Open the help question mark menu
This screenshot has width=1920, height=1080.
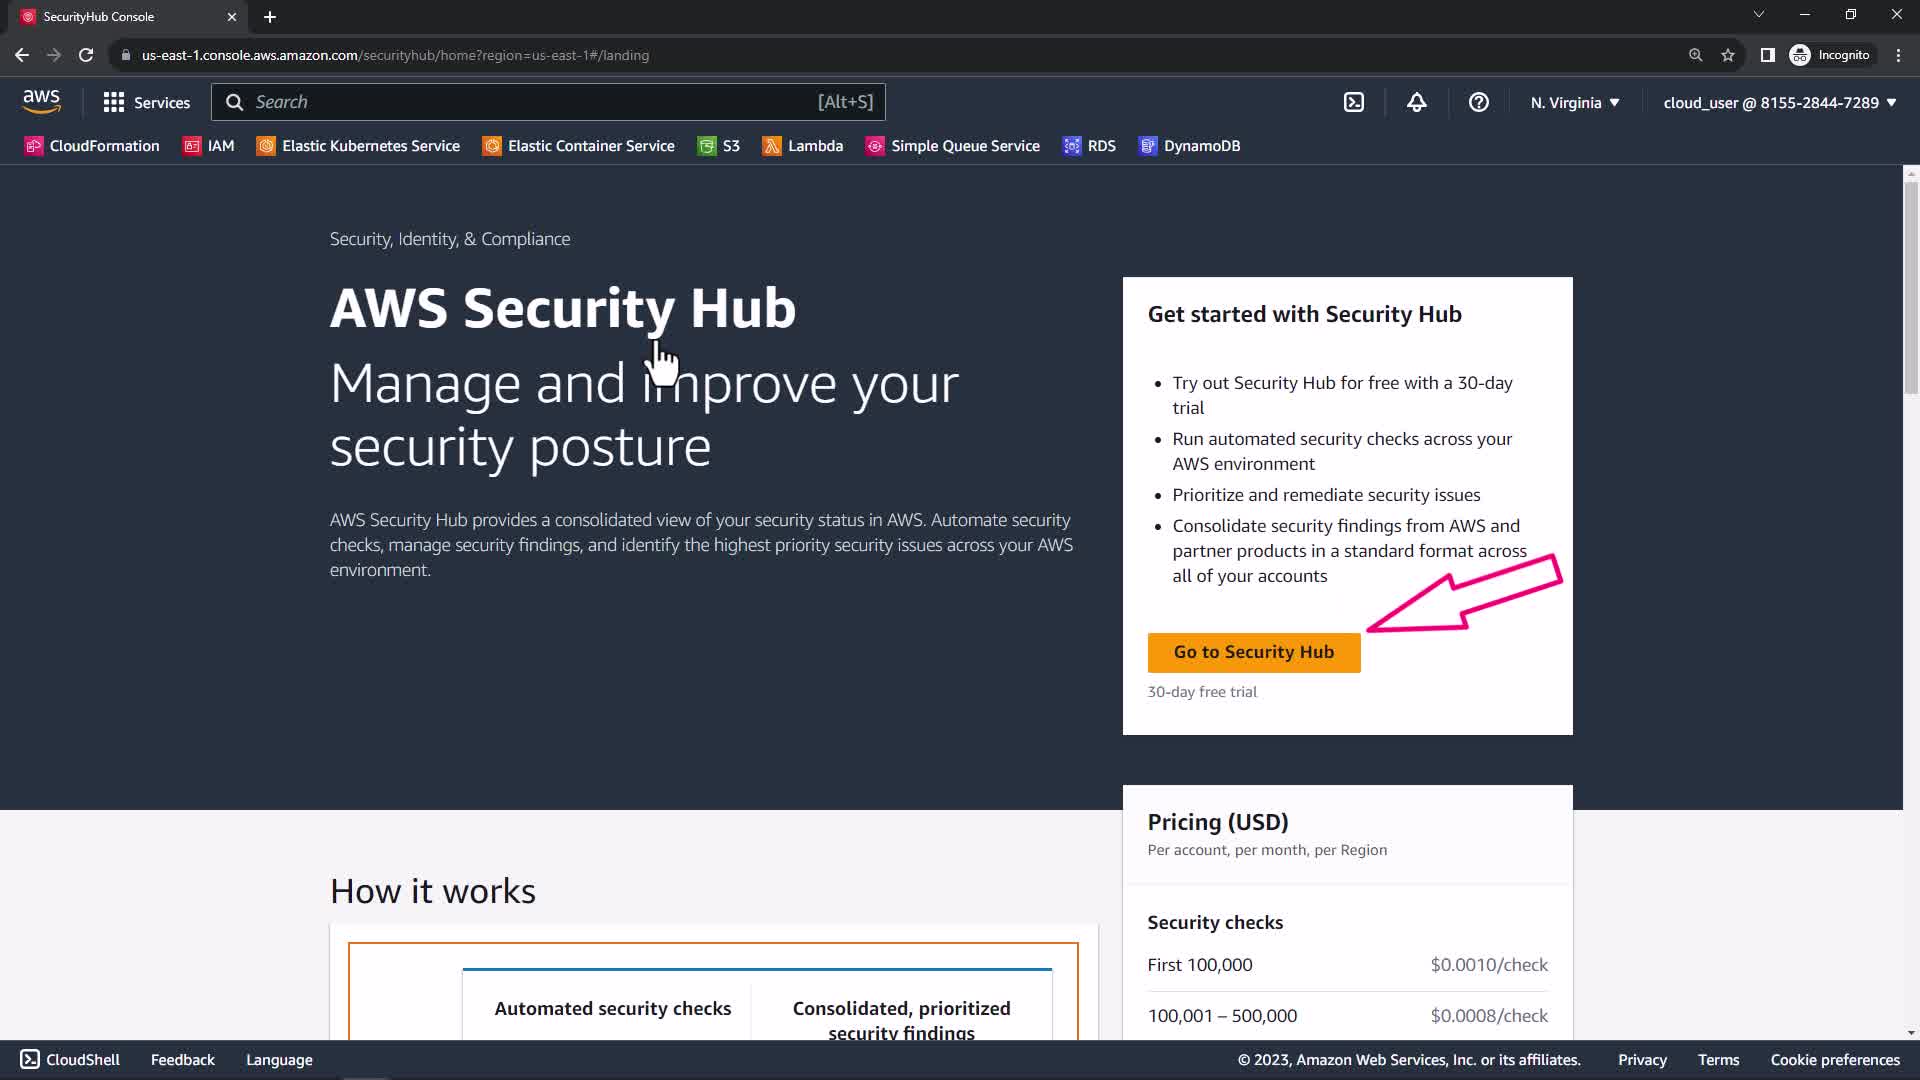coord(1478,102)
